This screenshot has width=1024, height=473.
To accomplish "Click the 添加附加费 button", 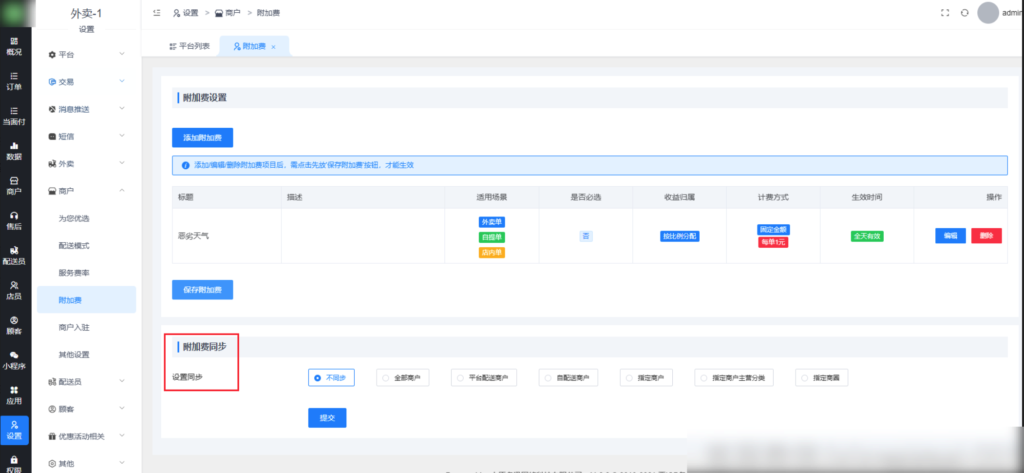I will pyautogui.click(x=202, y=137).
